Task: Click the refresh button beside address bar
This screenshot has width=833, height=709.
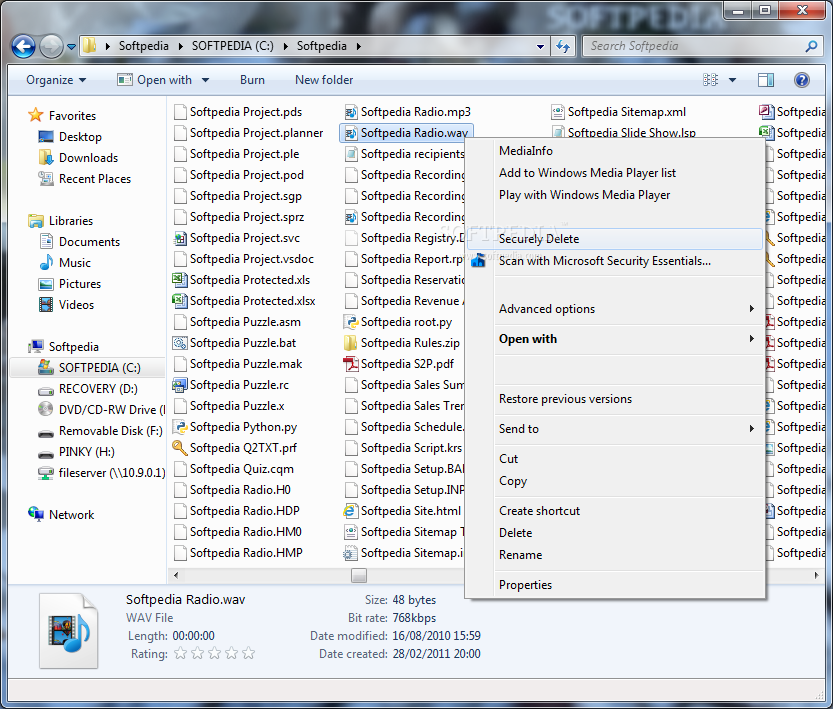Action: pyautogui.click(x=563, y=46)
